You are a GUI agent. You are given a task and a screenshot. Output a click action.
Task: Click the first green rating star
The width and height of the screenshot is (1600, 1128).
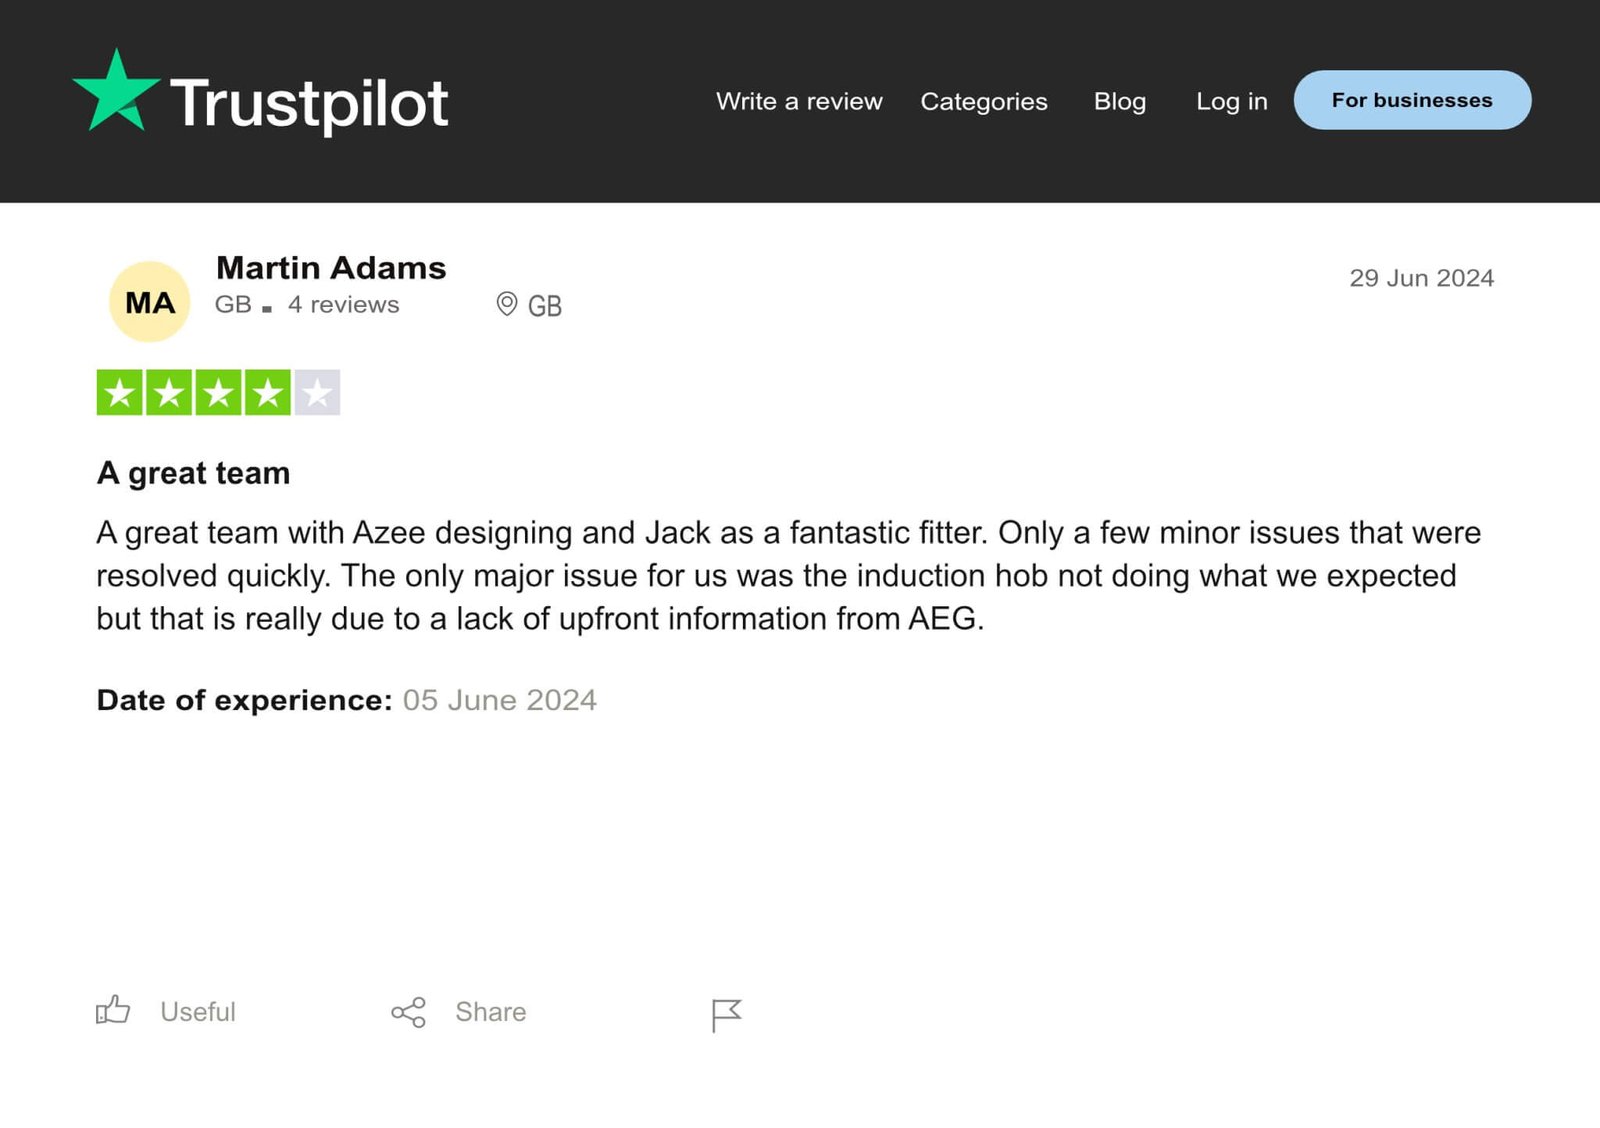point(120,392)
